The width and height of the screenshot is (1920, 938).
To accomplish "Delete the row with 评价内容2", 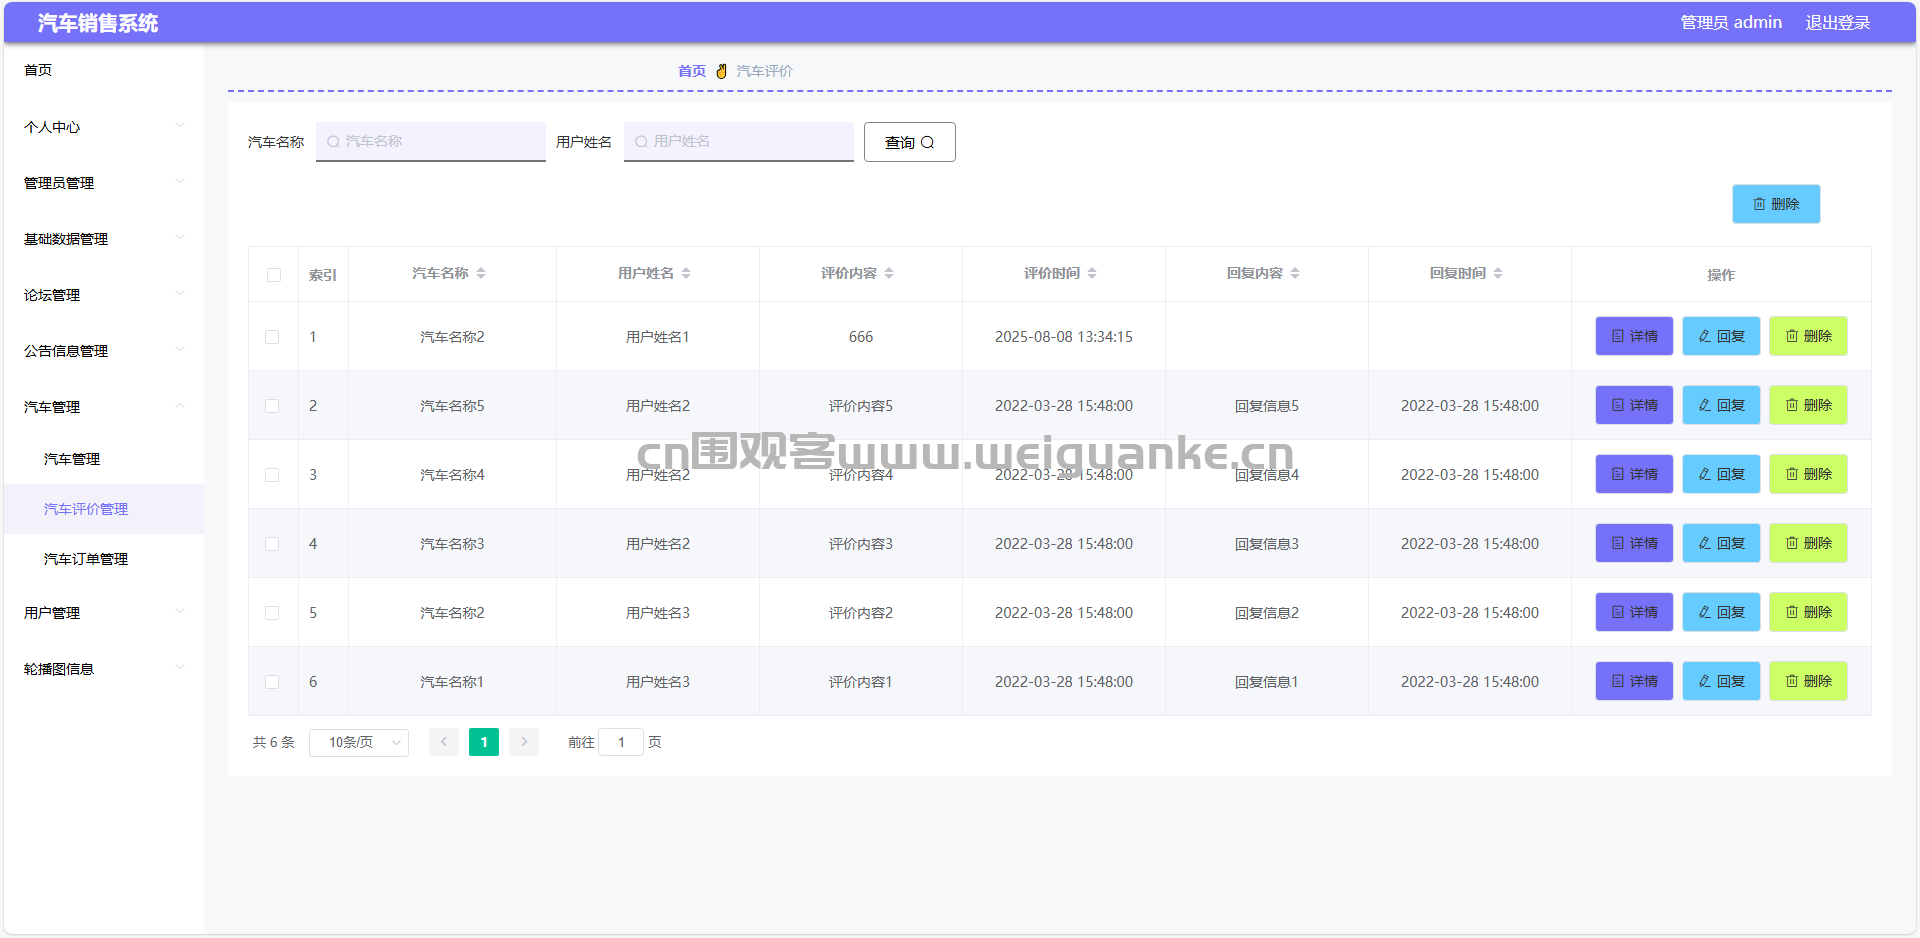I will tap(1808, 612).
